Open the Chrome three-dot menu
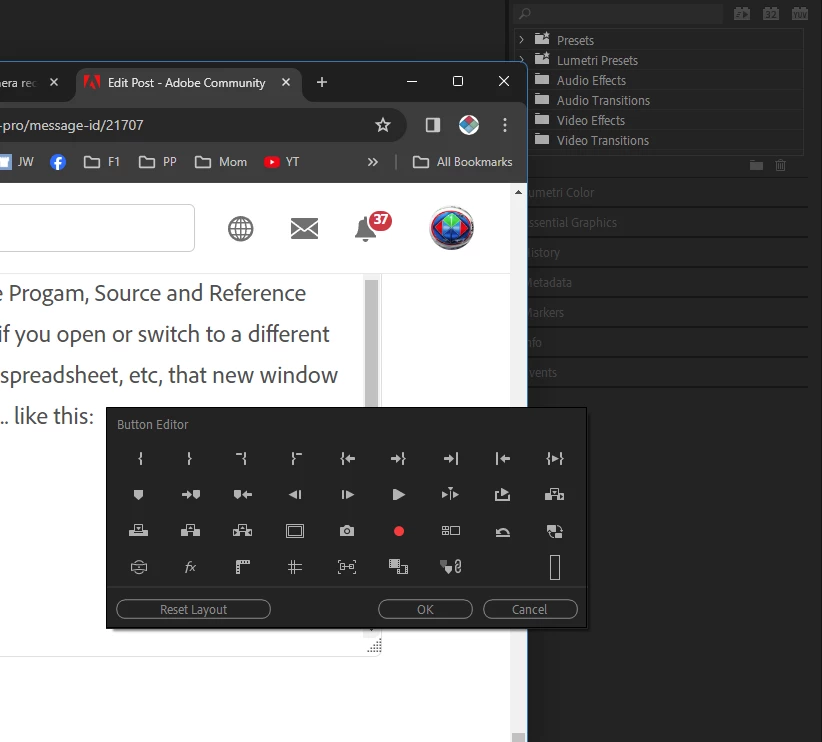 (x=505, y=125)
